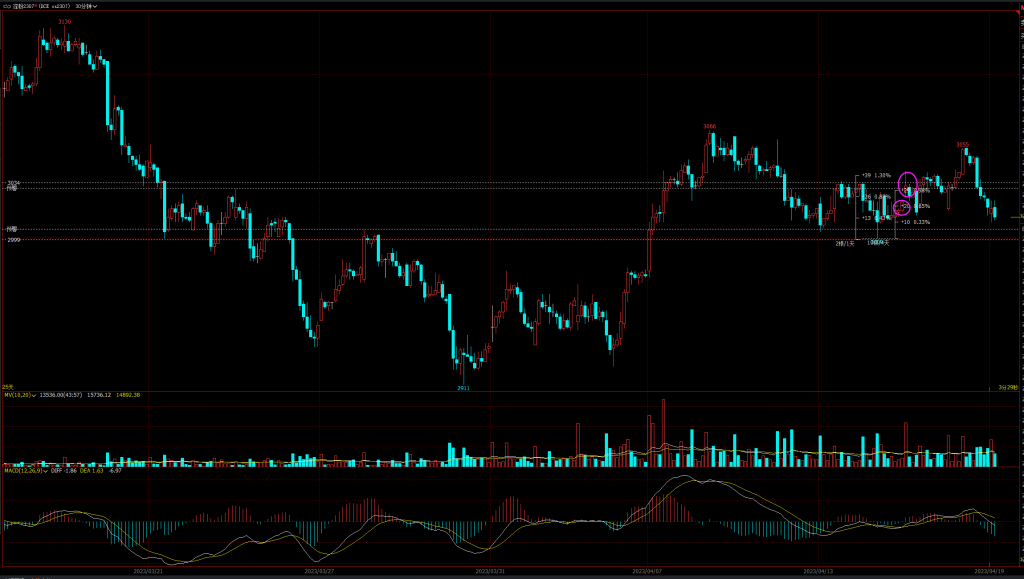1024x579 pixels.
Task: Click the 2911 low price marker
Action: coord(462,387)
